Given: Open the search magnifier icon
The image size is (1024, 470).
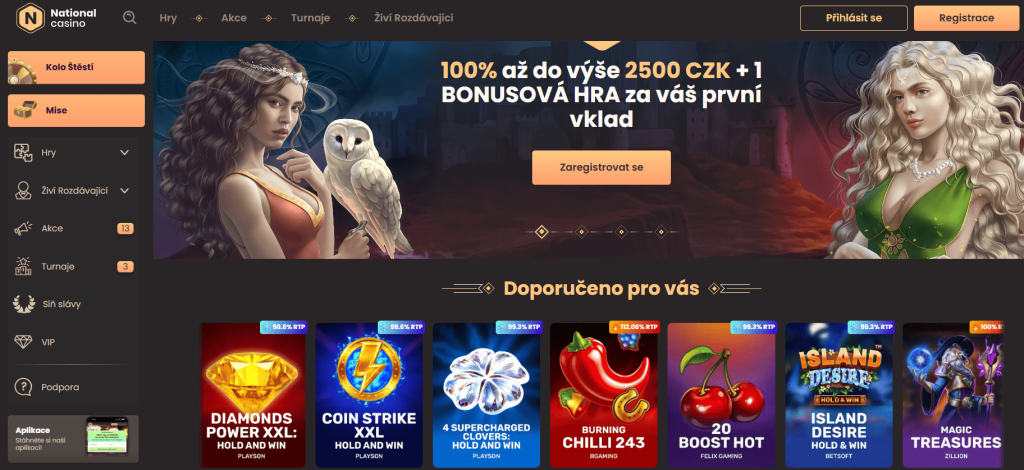Looking at the screenshot, I should click(129, 18).
